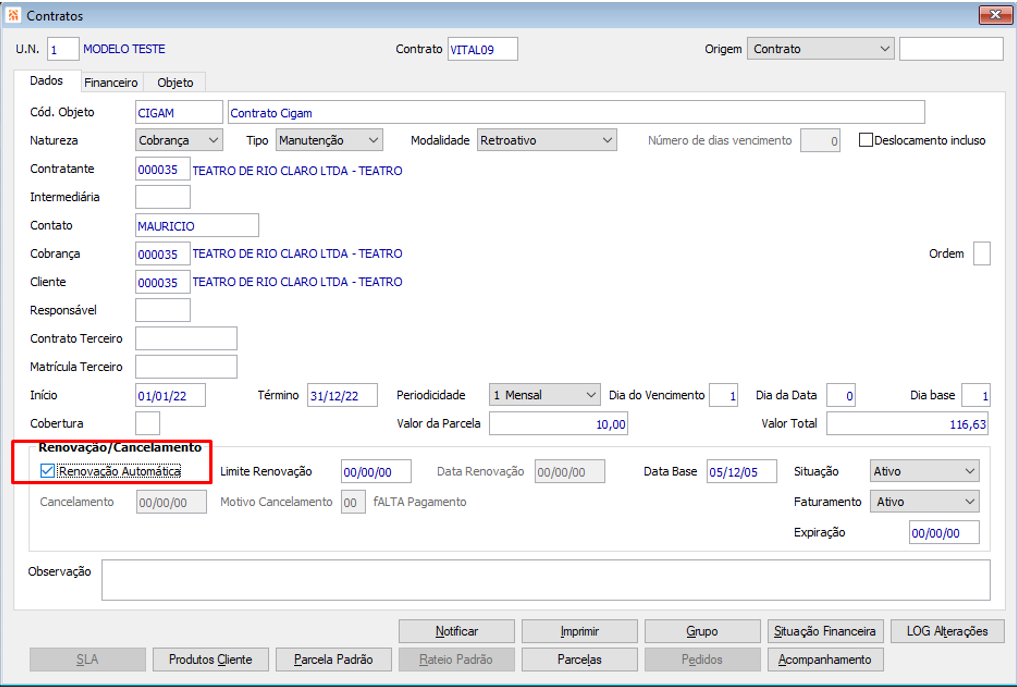The height and width of the screenshot is (687, 1017).
Task: Click the Cancelamento date field
Action: pyautogui.click(x=171, y=501)
